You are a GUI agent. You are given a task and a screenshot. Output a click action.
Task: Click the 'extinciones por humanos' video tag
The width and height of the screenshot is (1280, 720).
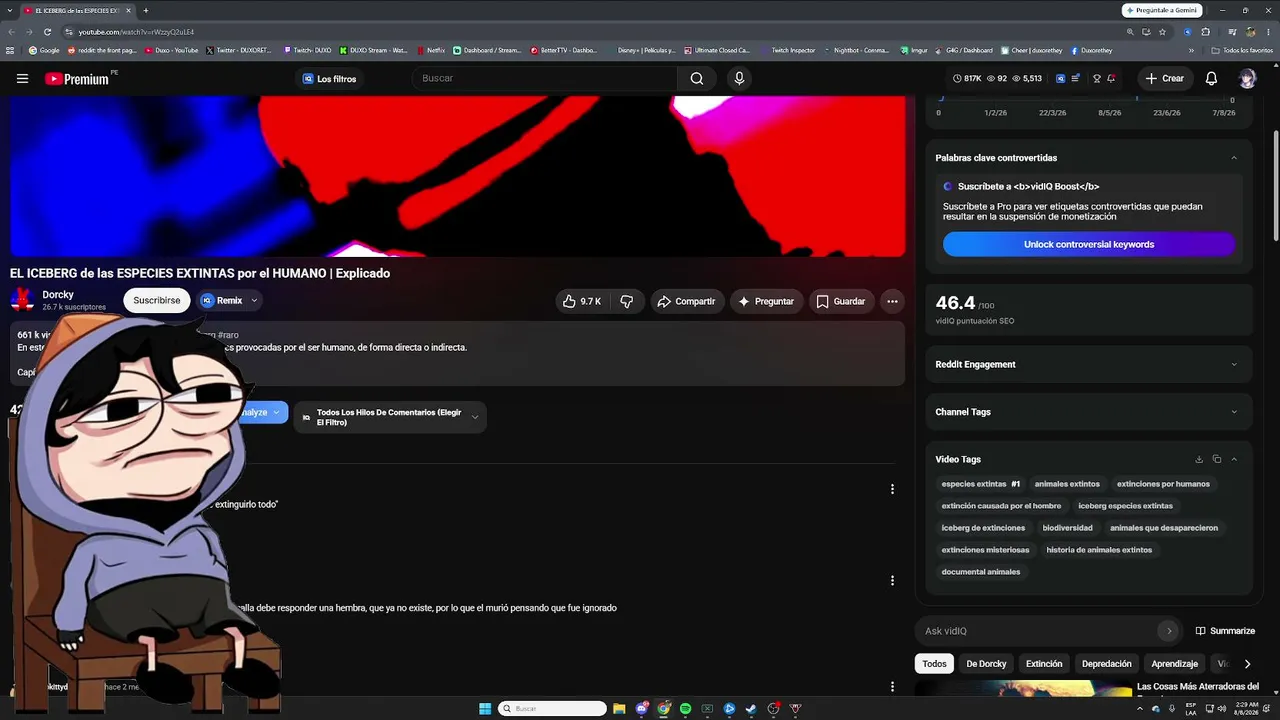pos(1163,484)
